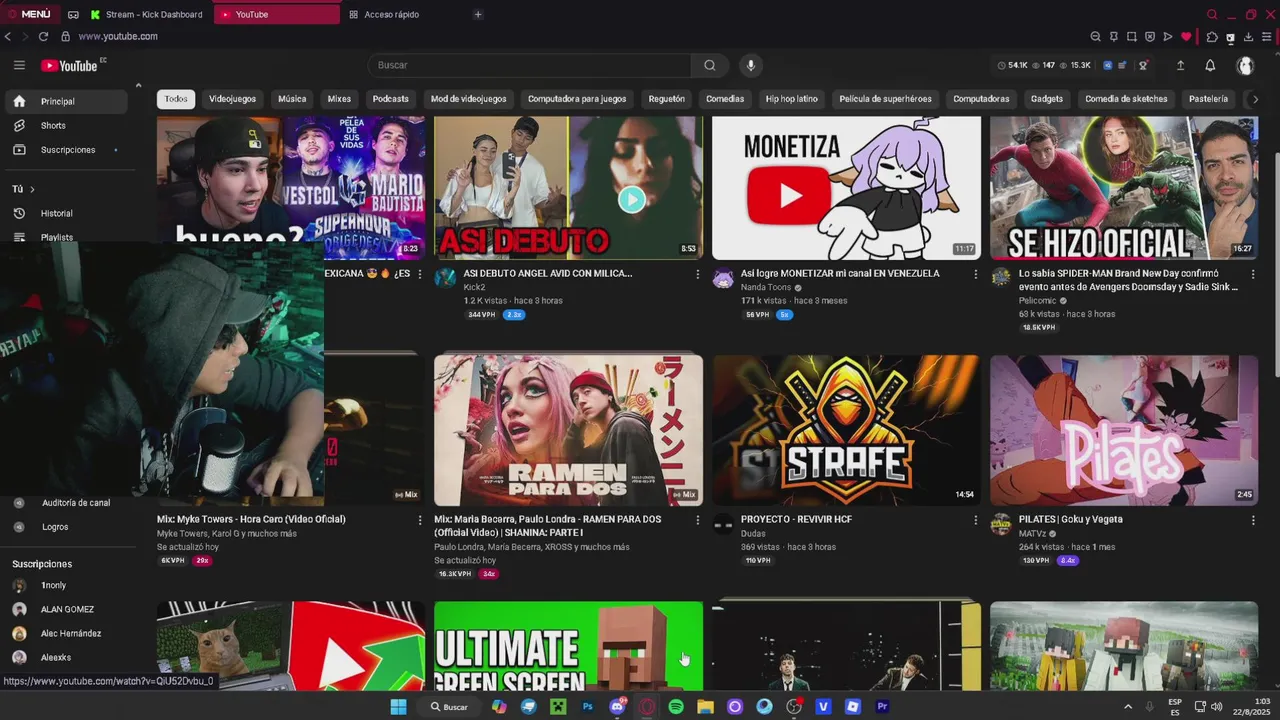The image size is (1280, 720).
Task: Click the YouTube logo
Action: point(70,66)
